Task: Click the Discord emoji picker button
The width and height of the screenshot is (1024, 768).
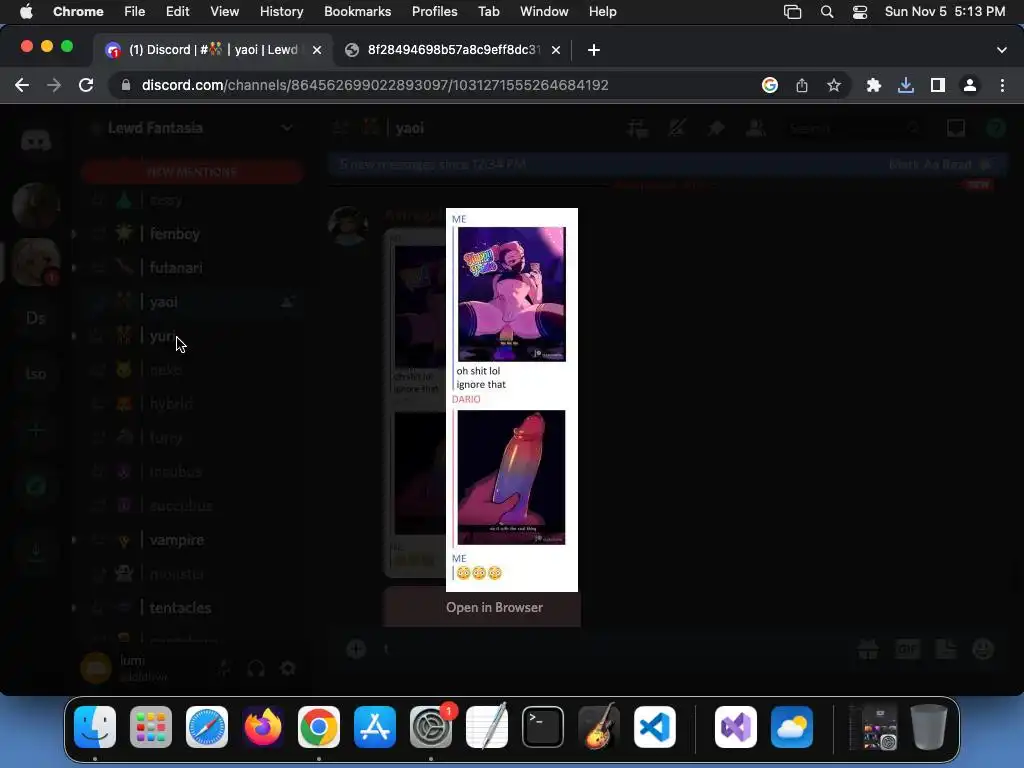Action: coord(984,649)
